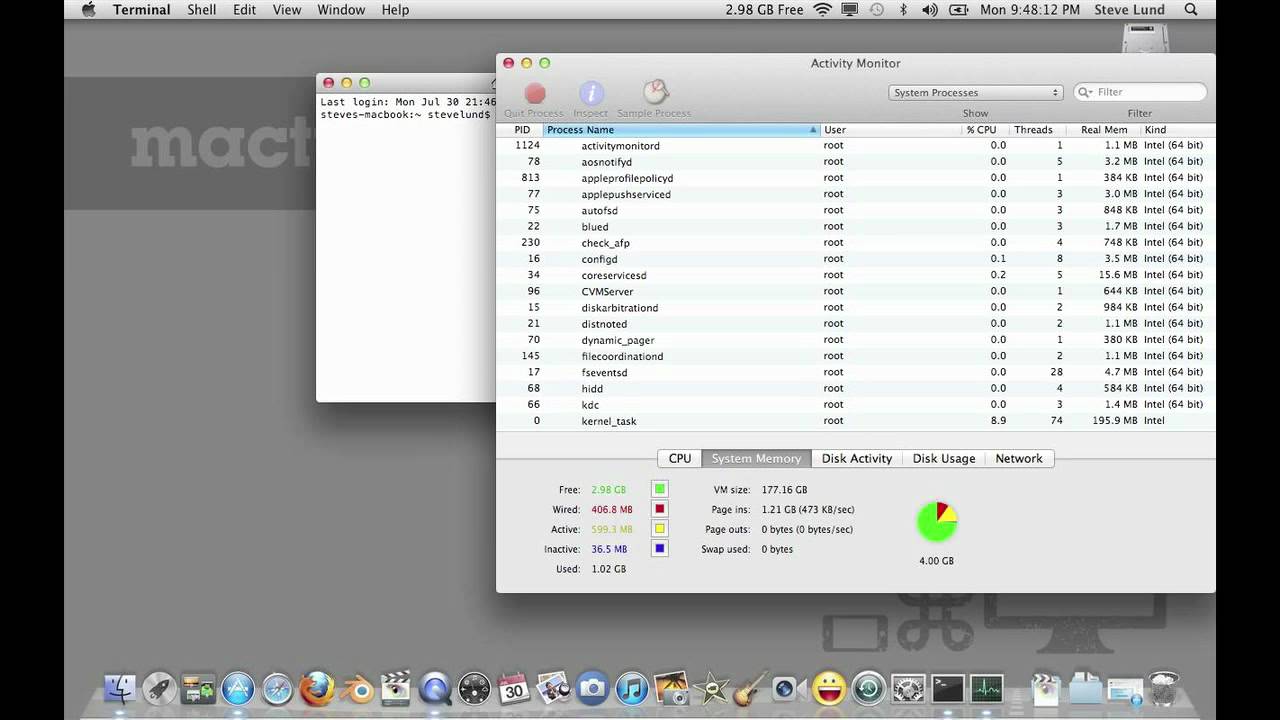Image resolution: width=1280 pixels, height=720 pixels.
Task: Open the yellow smiley messenger icon
Action: pos(829,688)
